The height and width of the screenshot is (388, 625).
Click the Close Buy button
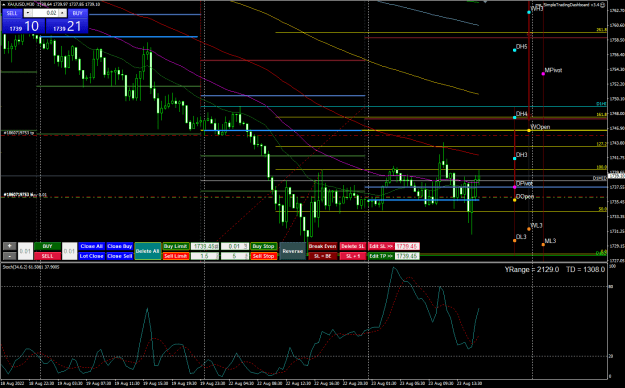point(120,246)
